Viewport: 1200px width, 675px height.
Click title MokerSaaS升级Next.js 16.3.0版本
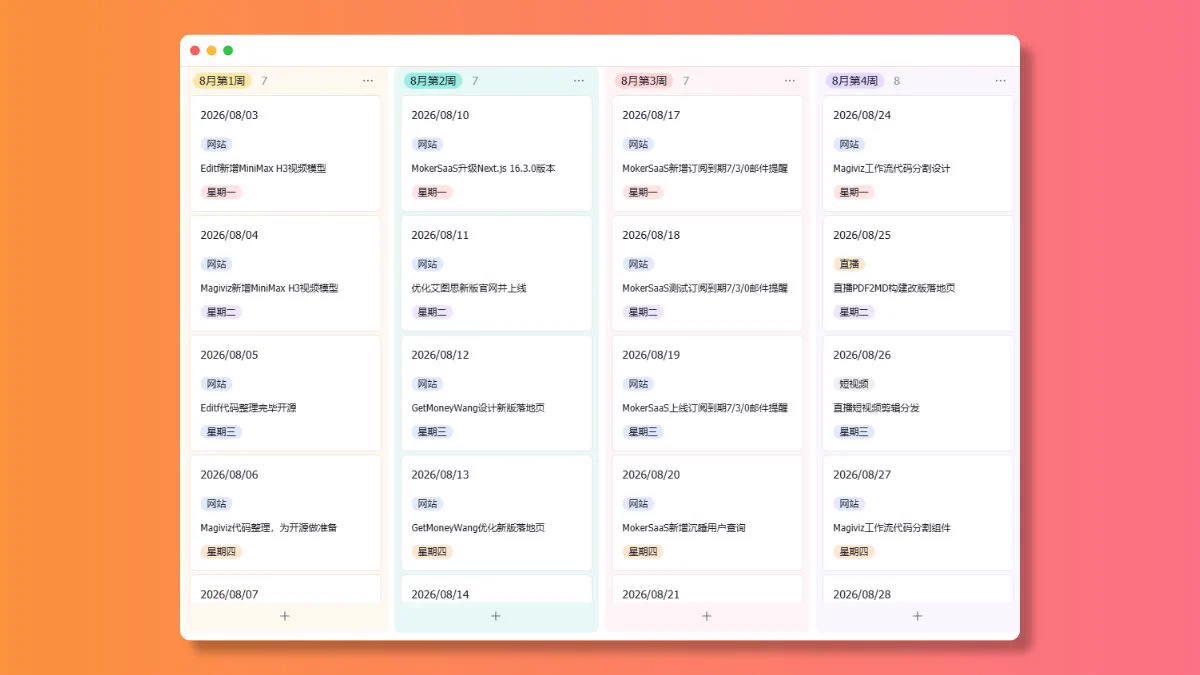coord(483,168)
